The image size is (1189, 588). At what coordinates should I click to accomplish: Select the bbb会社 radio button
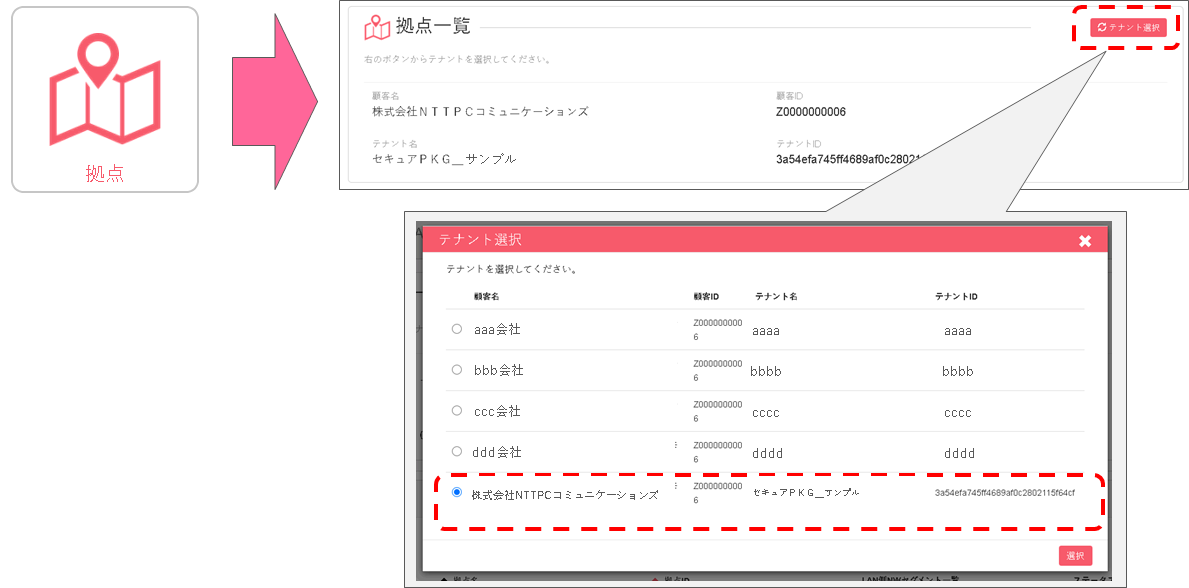coord(456,369)
